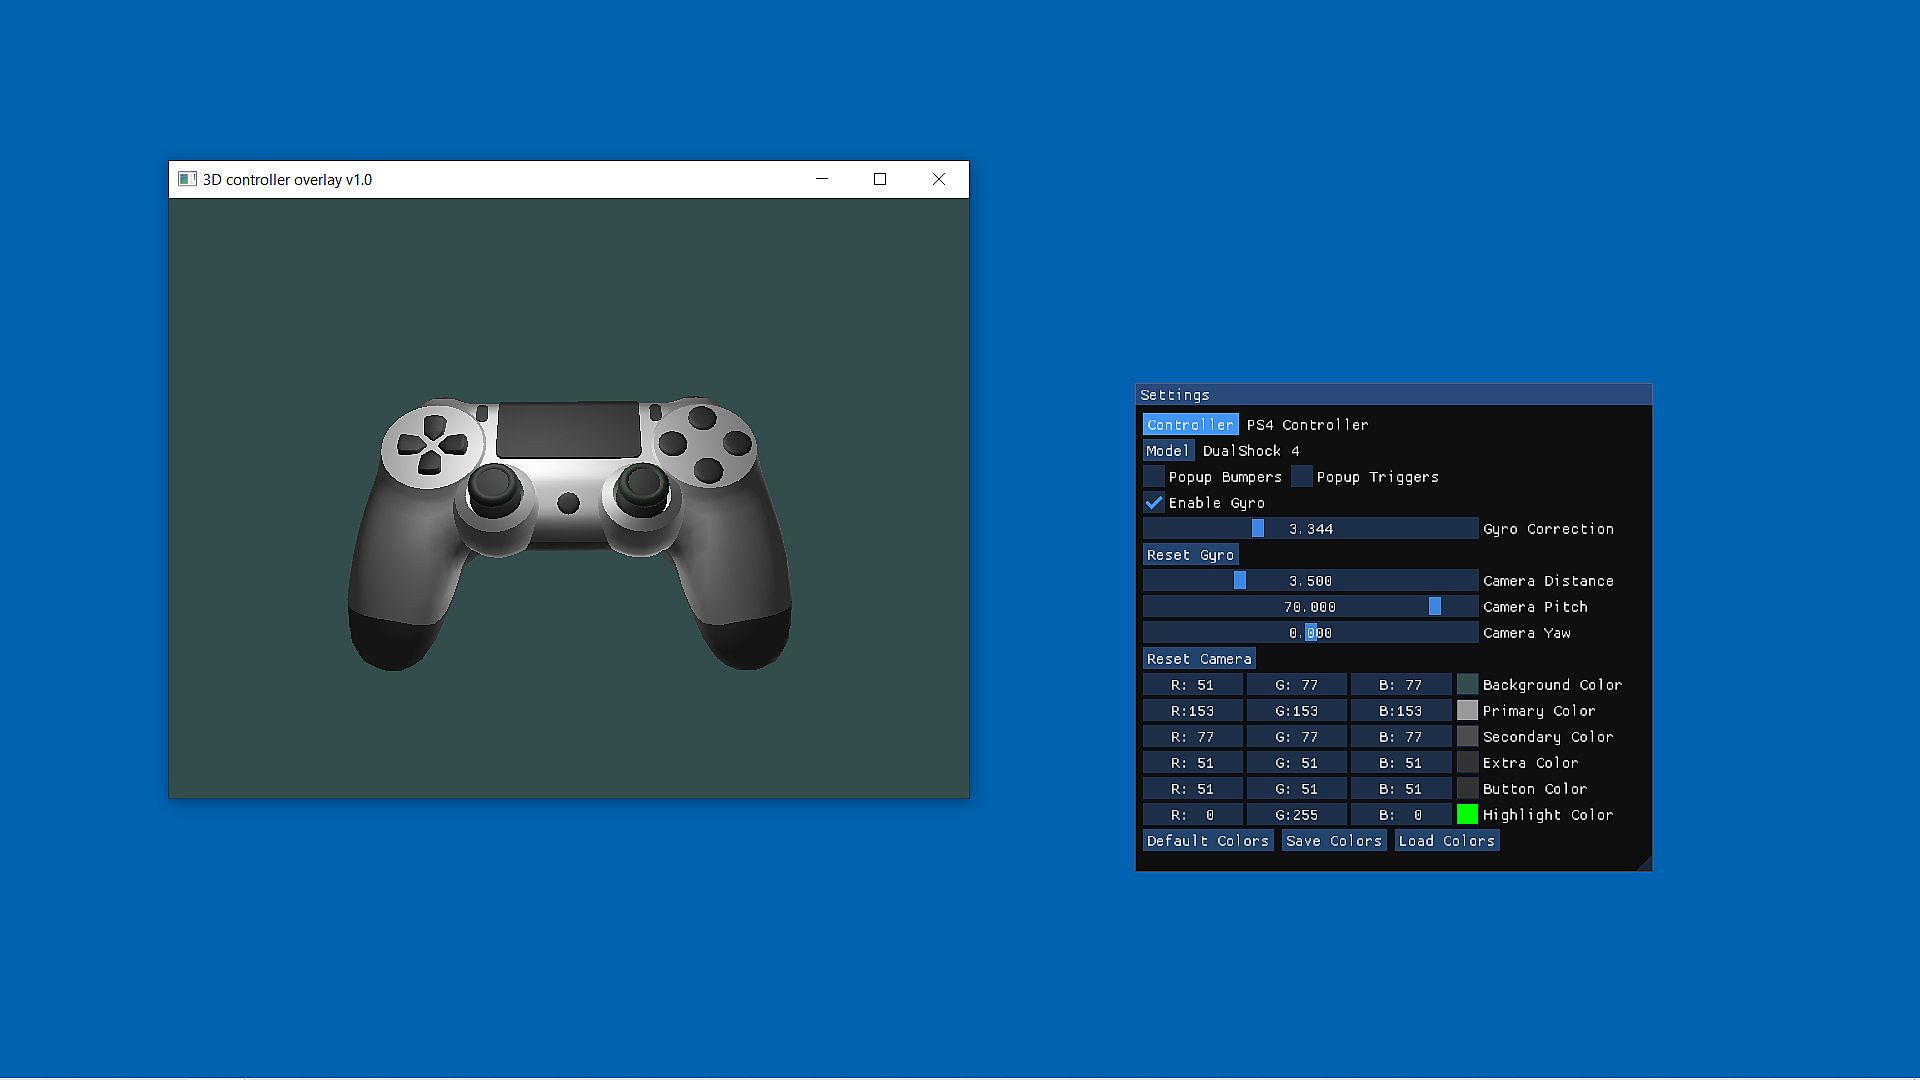The height and width of the screenshot is (1080, 1920).
Task: Open the Primary Color swatch
Action: [1467, 711]
